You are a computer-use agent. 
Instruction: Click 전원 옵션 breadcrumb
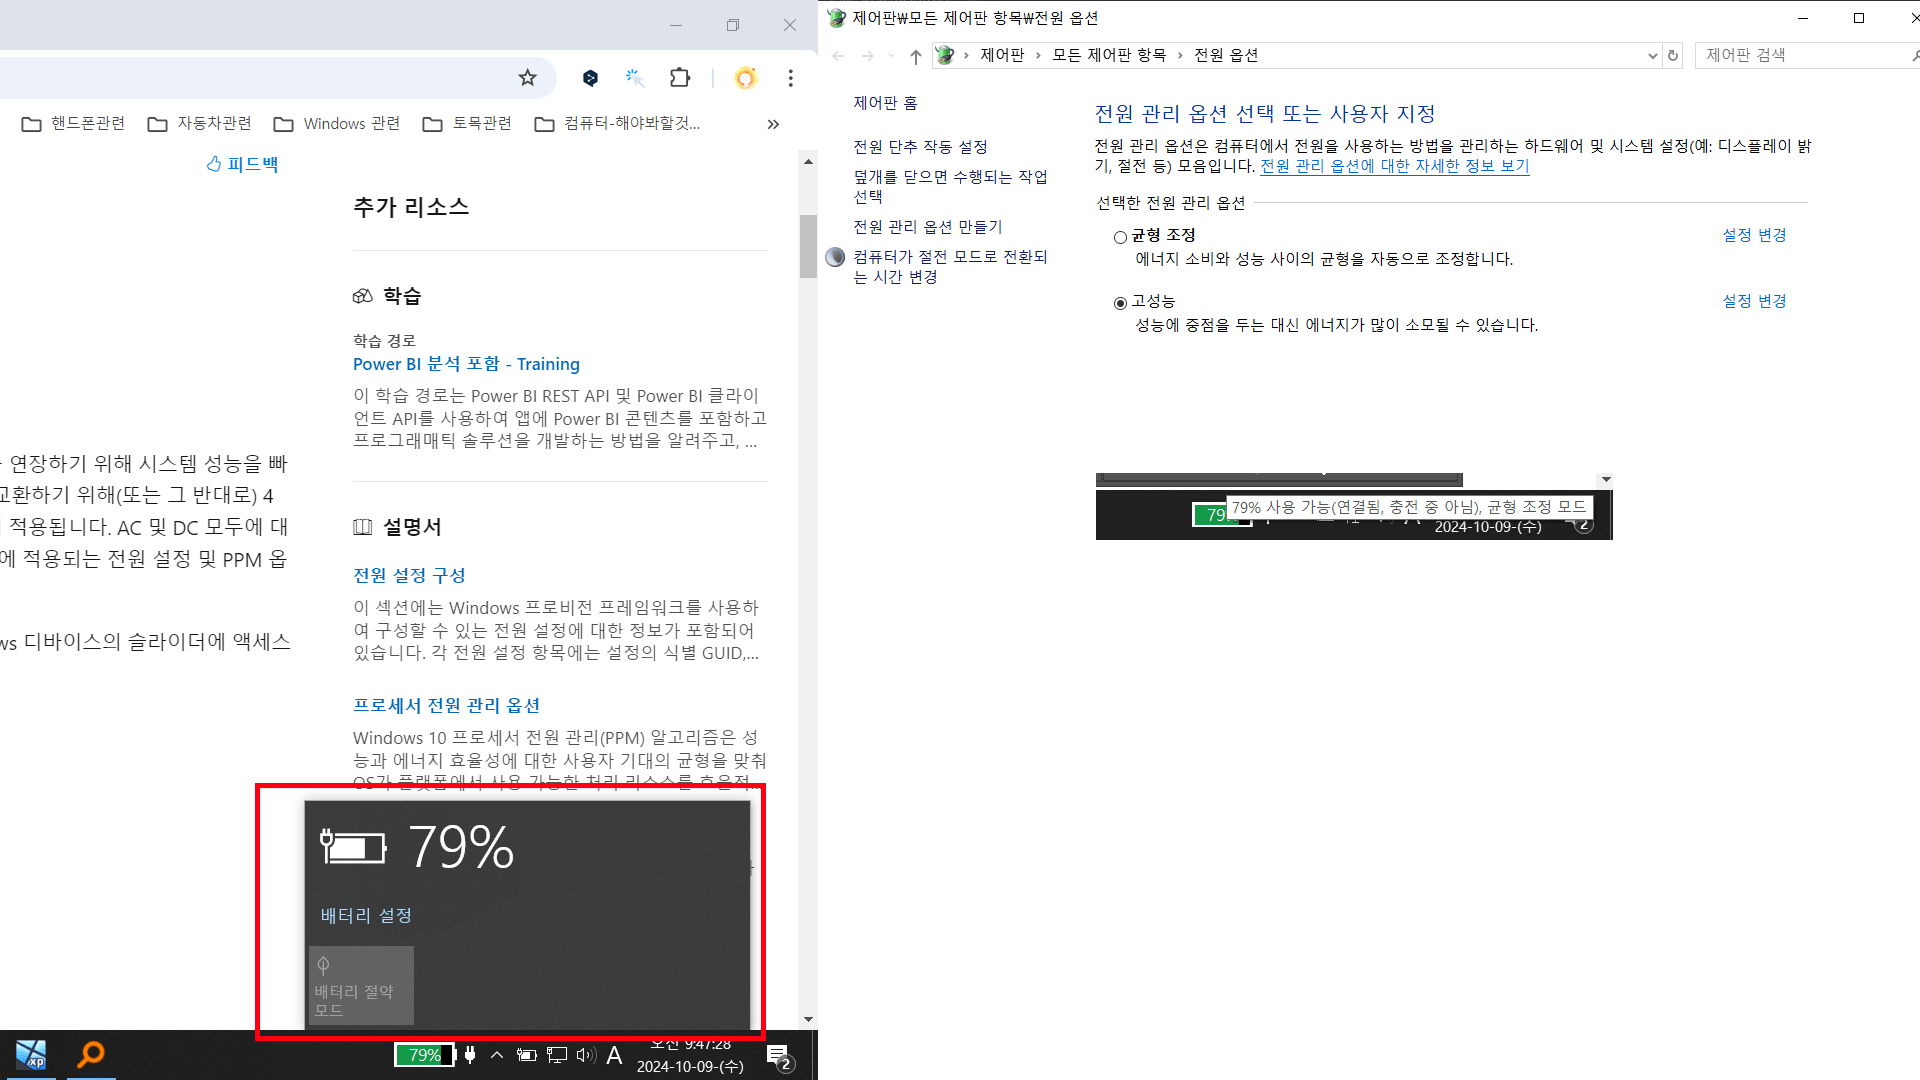(x=1226, y=55)
